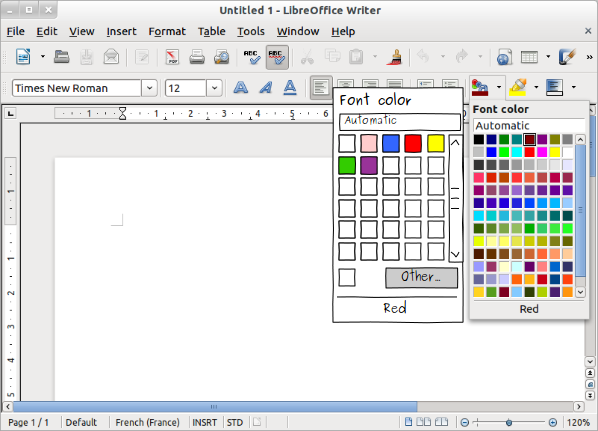Pick the green swatch in sketched mockup palette
Viewport: 598px width, 431px height.
pos(347,165)
